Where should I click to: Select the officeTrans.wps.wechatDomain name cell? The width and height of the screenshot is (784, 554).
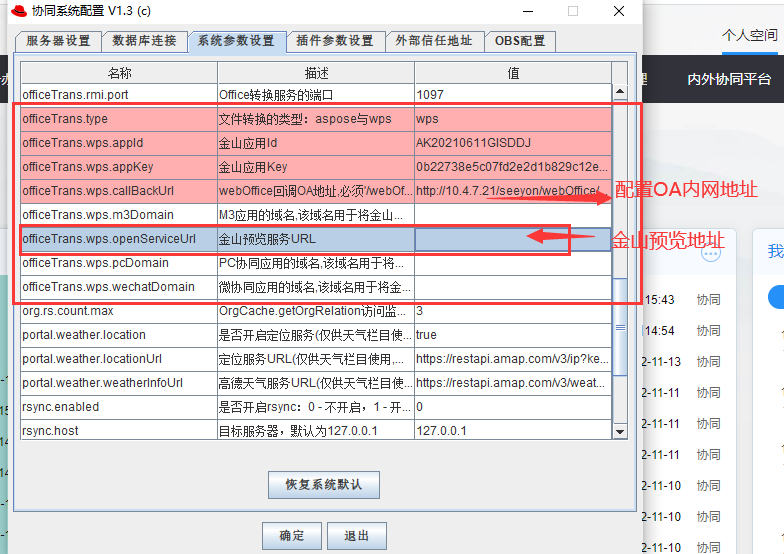(x=119, y=287)
